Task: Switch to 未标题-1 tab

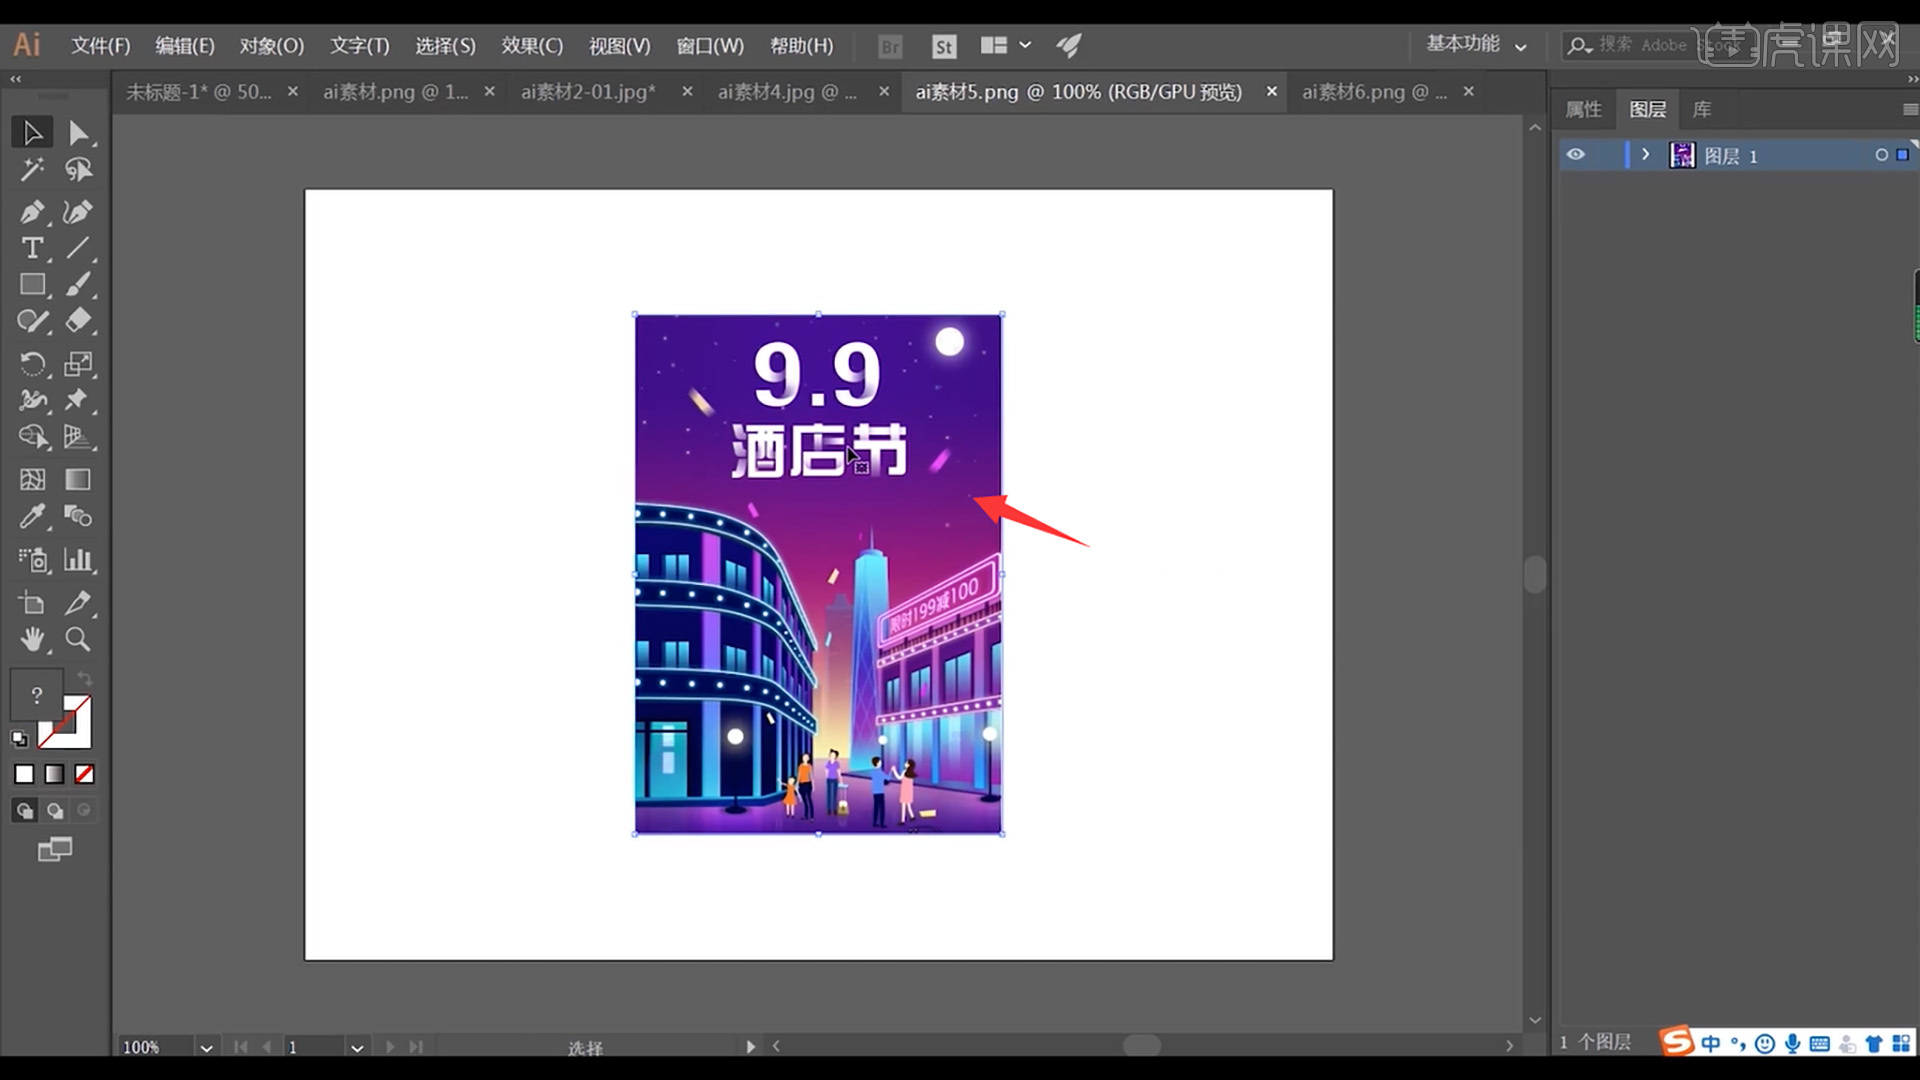Action: pyautogui.click(x=198, y=91)
